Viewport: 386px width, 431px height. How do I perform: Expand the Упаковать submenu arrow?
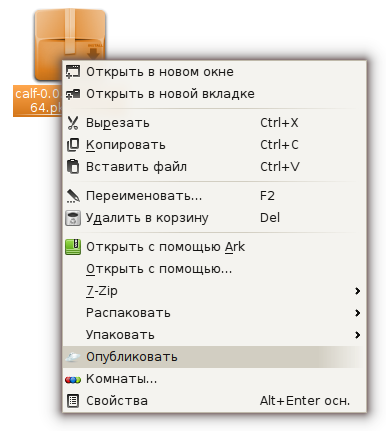click(x=357, y=335)
